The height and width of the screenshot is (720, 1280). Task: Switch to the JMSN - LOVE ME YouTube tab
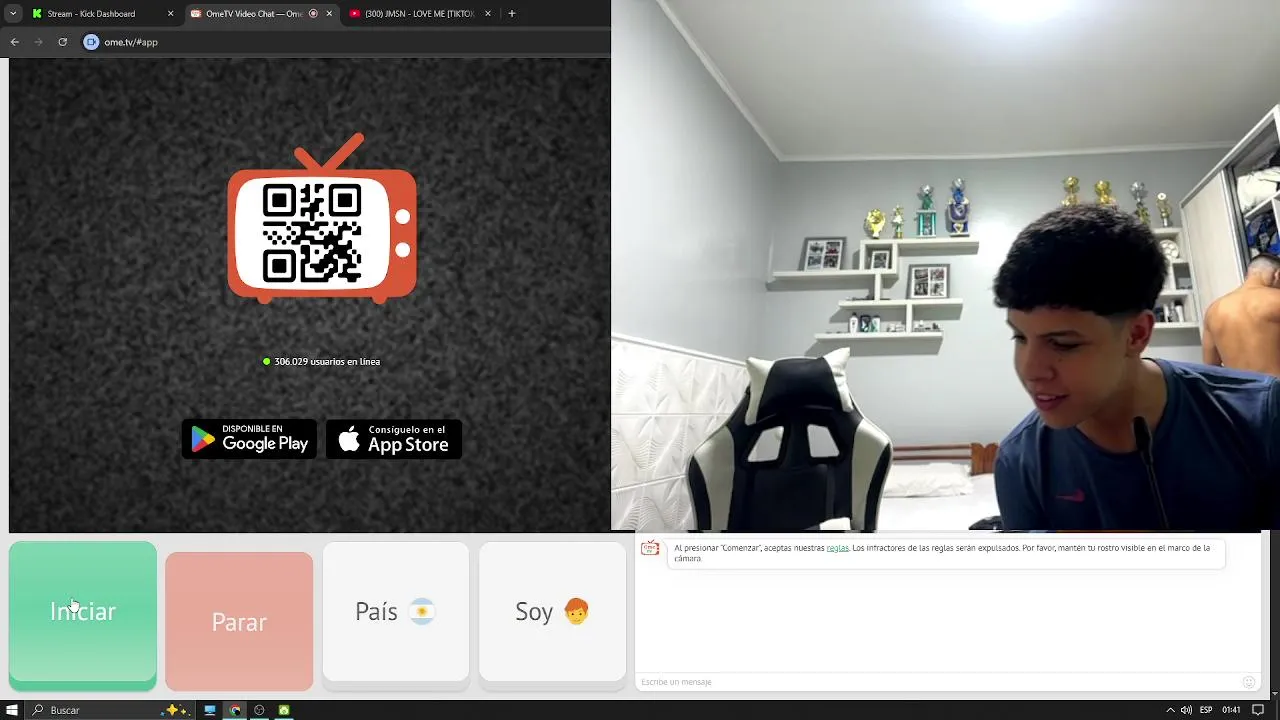(418, 14)
